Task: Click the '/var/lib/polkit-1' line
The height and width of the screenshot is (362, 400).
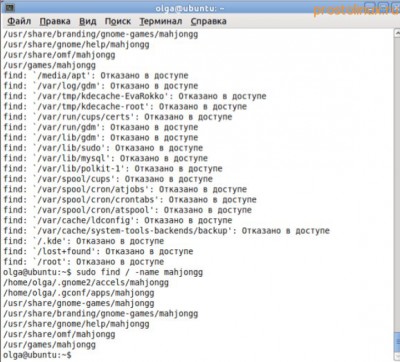Action: pyautogui.click(x=113, y=169)
